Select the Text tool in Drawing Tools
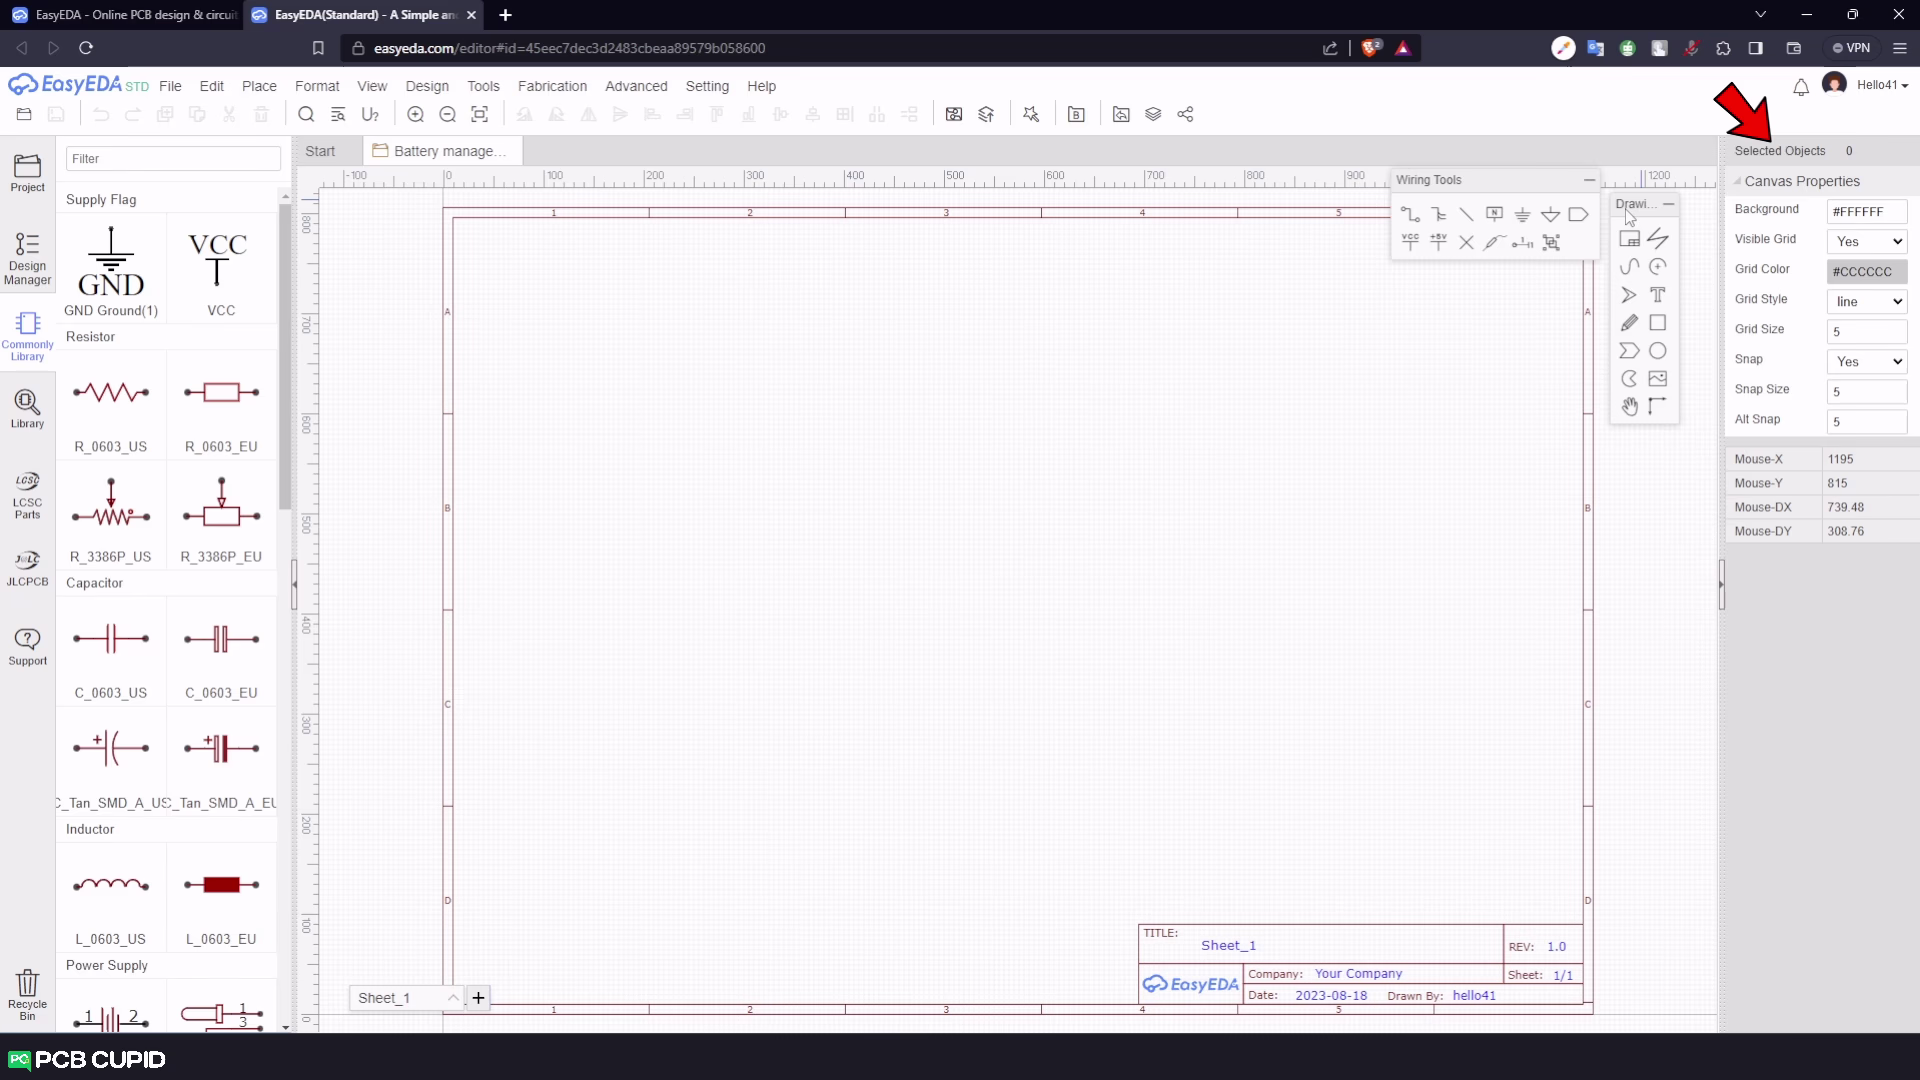The height and width of the screenshot is (1080, 1920). click(1657, 295)
